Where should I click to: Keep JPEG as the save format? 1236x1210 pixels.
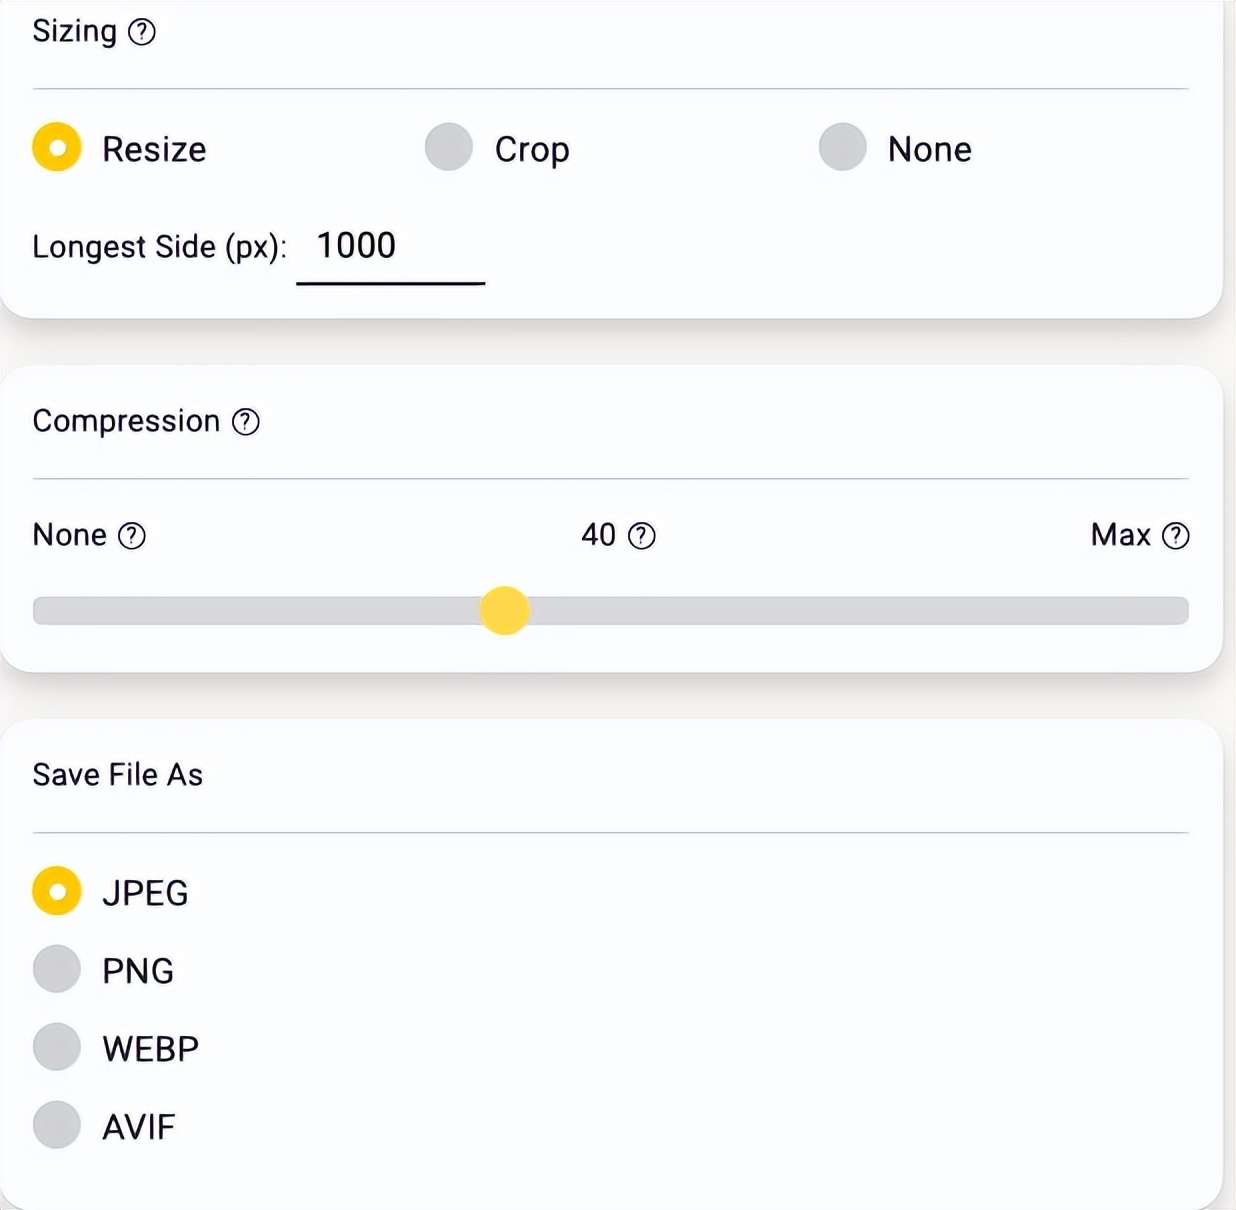pyautogui.click(x=57, y=891)
